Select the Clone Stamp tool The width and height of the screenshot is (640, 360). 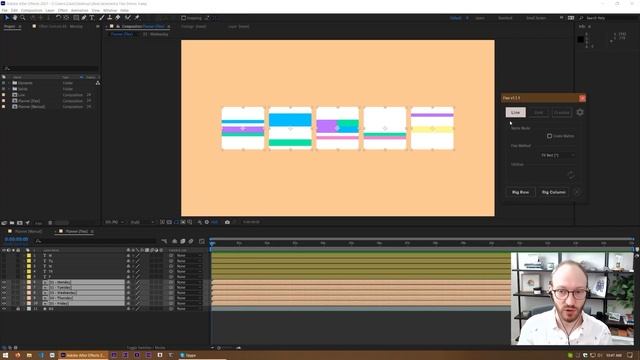(x=109, y=18)
